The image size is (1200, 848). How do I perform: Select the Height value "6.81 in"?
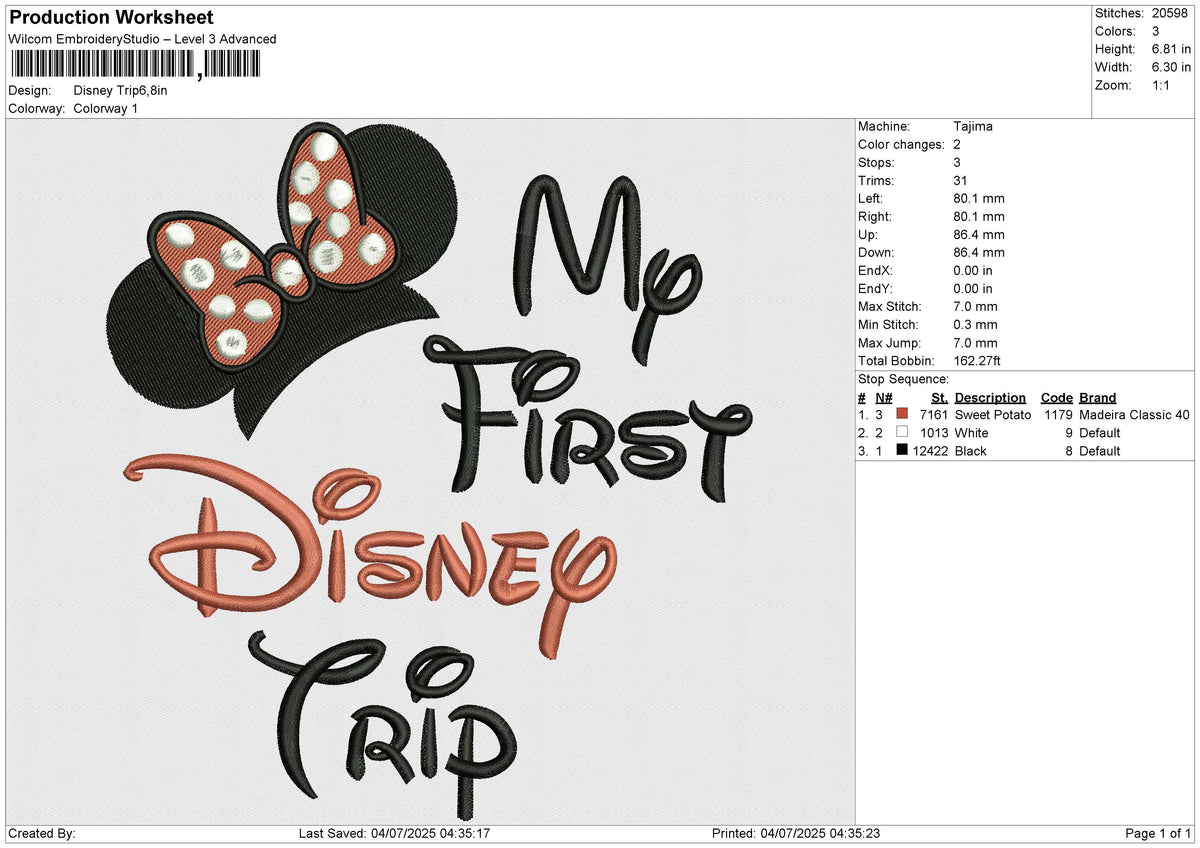pos(1171,49)
